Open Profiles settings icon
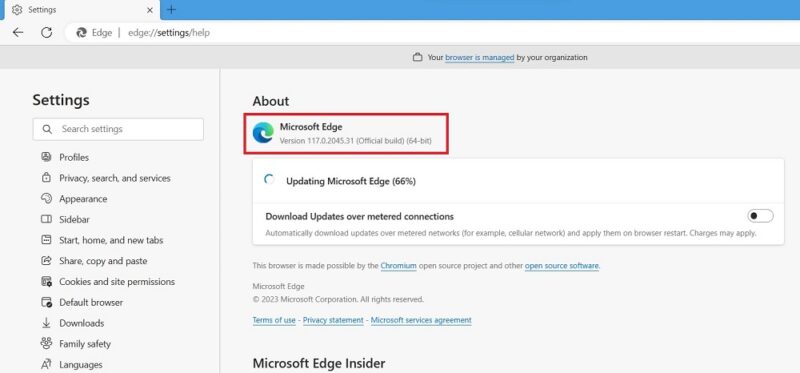Image resolution: width=800 pixels, height=373 pixels. pyautogui.click(x=46, y=157)
